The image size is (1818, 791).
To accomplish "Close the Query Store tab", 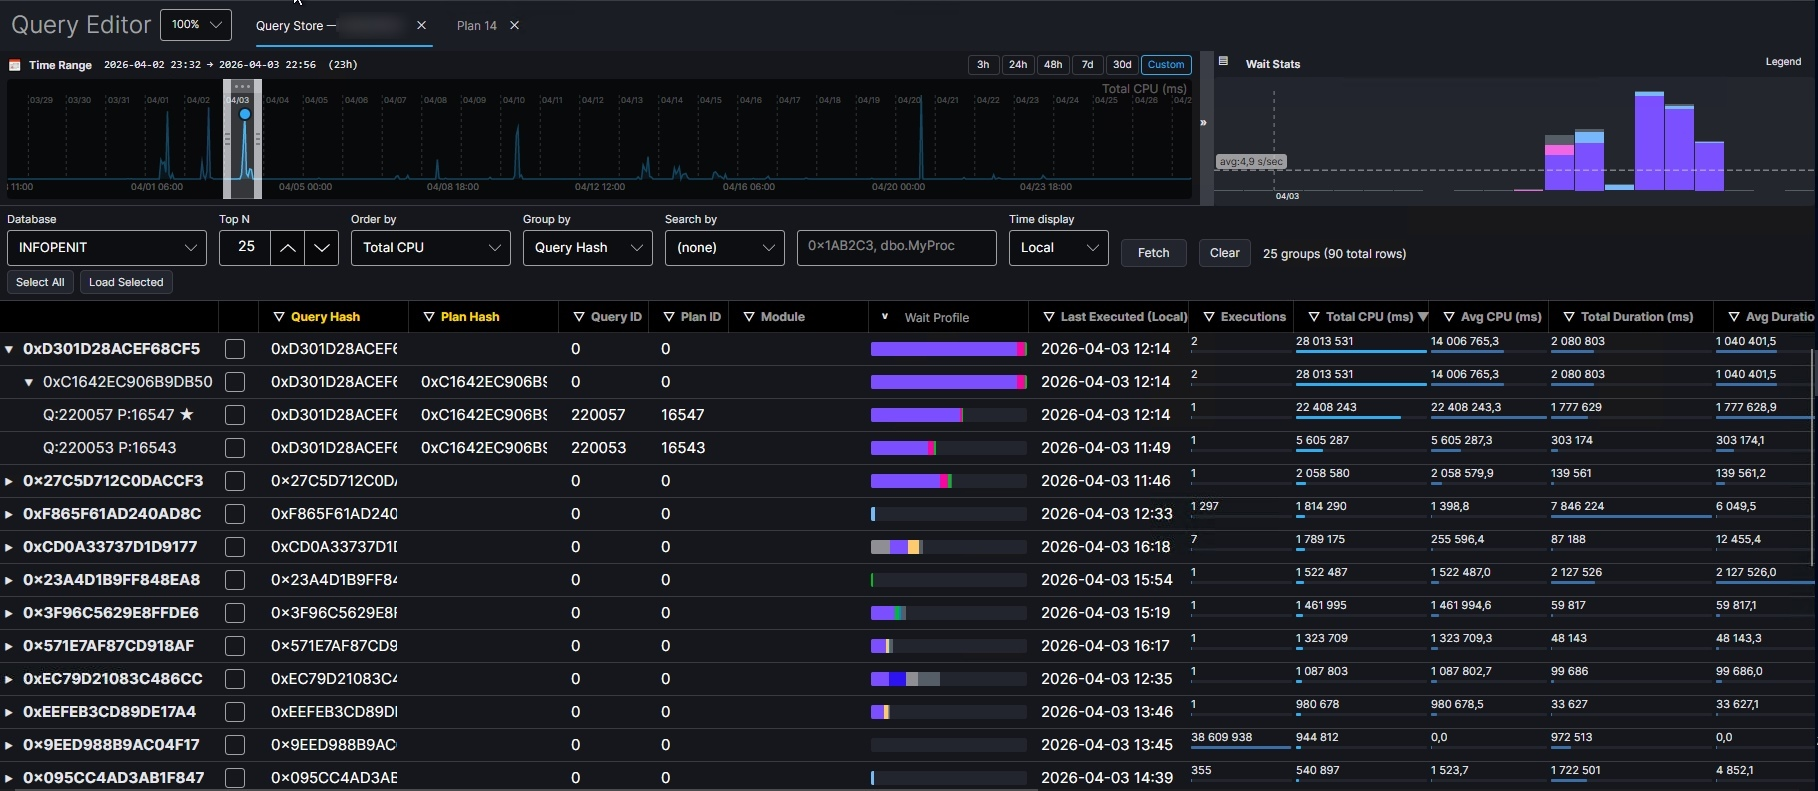I will (x=422, y=25).
